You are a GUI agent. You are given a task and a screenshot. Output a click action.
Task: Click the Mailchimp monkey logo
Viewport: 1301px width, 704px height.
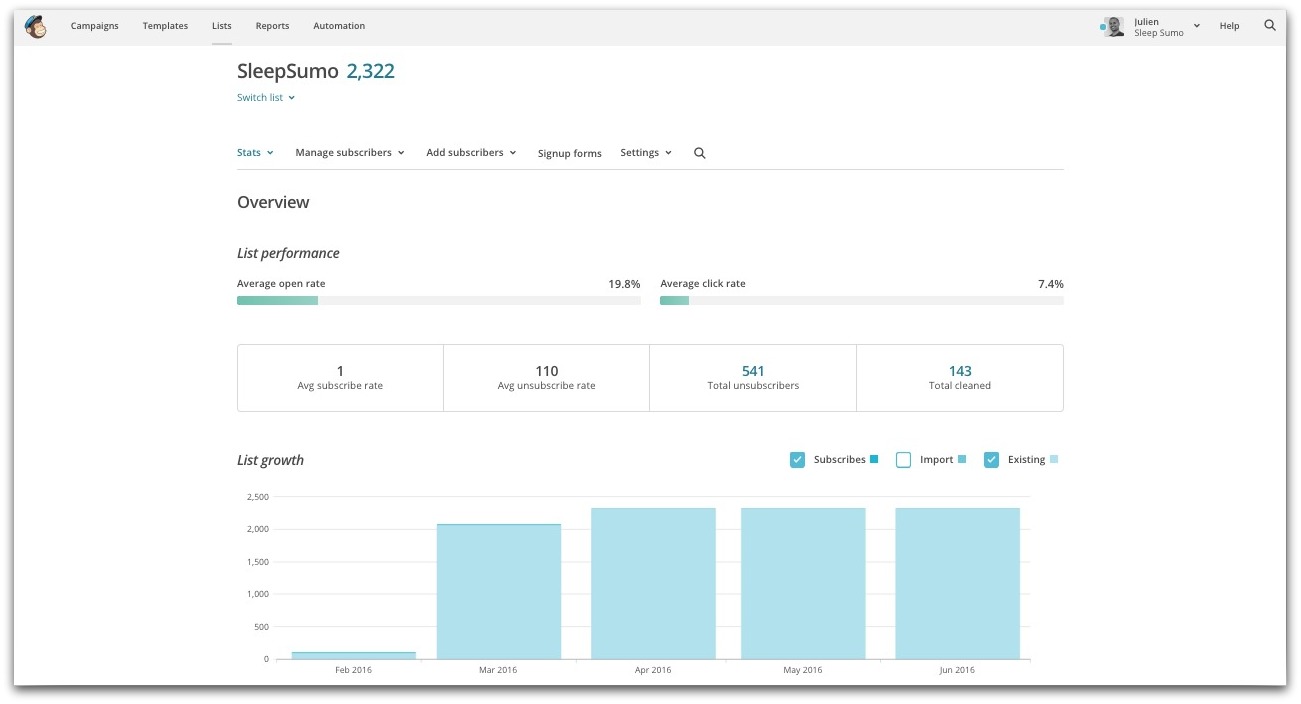click(36, 26)
